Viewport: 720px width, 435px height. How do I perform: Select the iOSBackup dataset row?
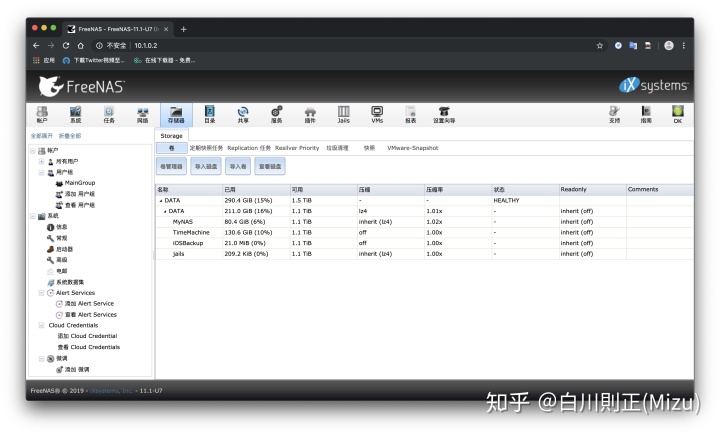pos(424,243)
